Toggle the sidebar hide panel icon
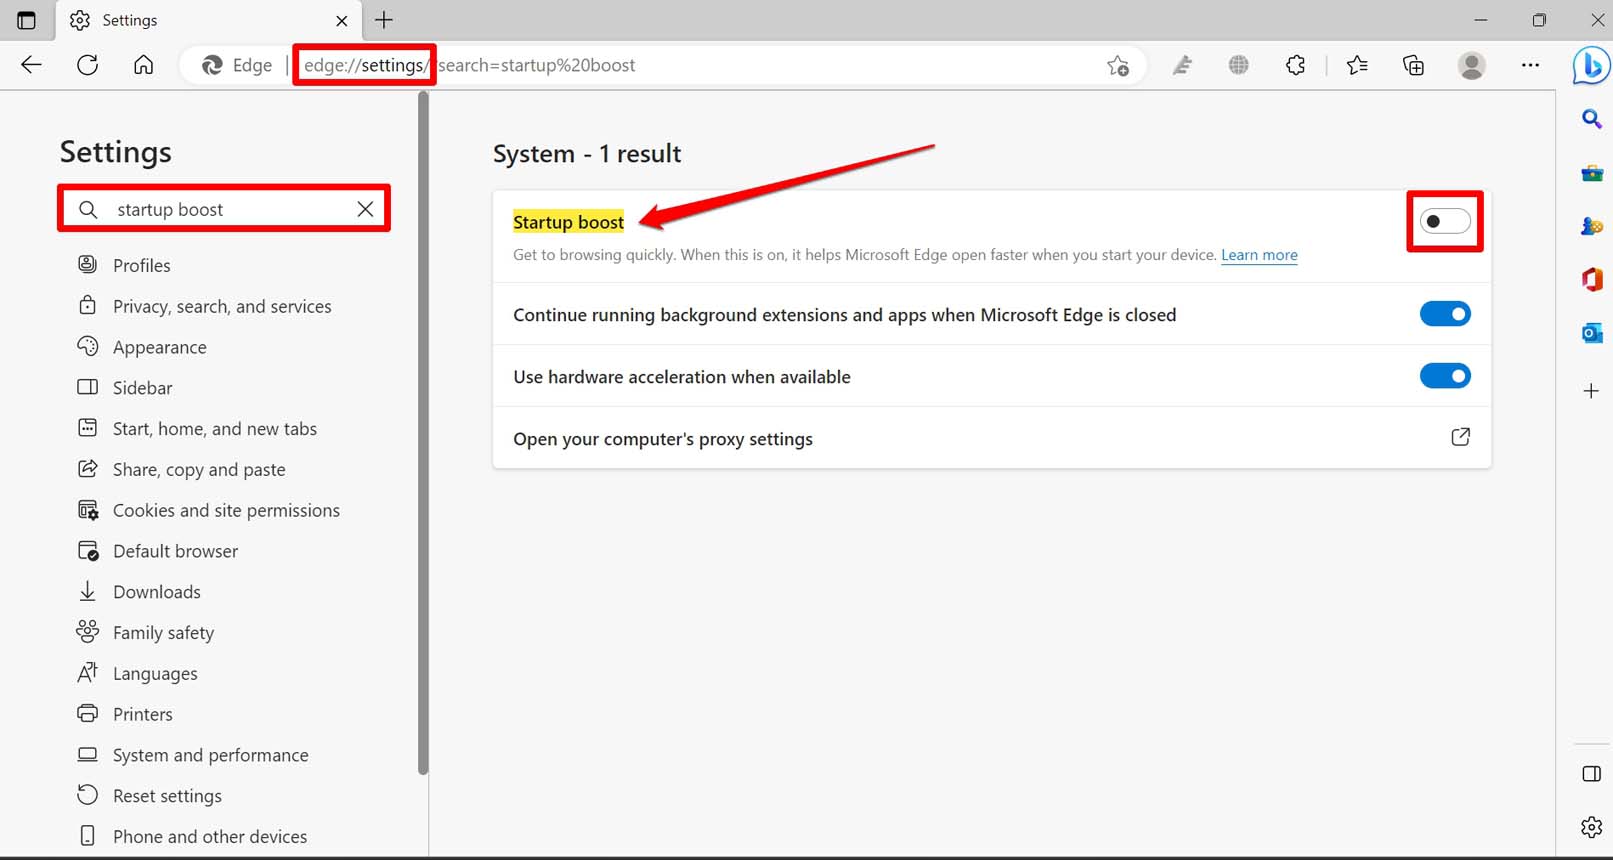 coord(1592,774)
